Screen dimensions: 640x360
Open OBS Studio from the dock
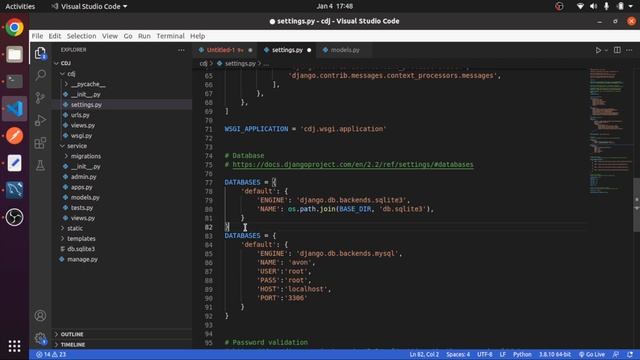[x=14, y=217]
